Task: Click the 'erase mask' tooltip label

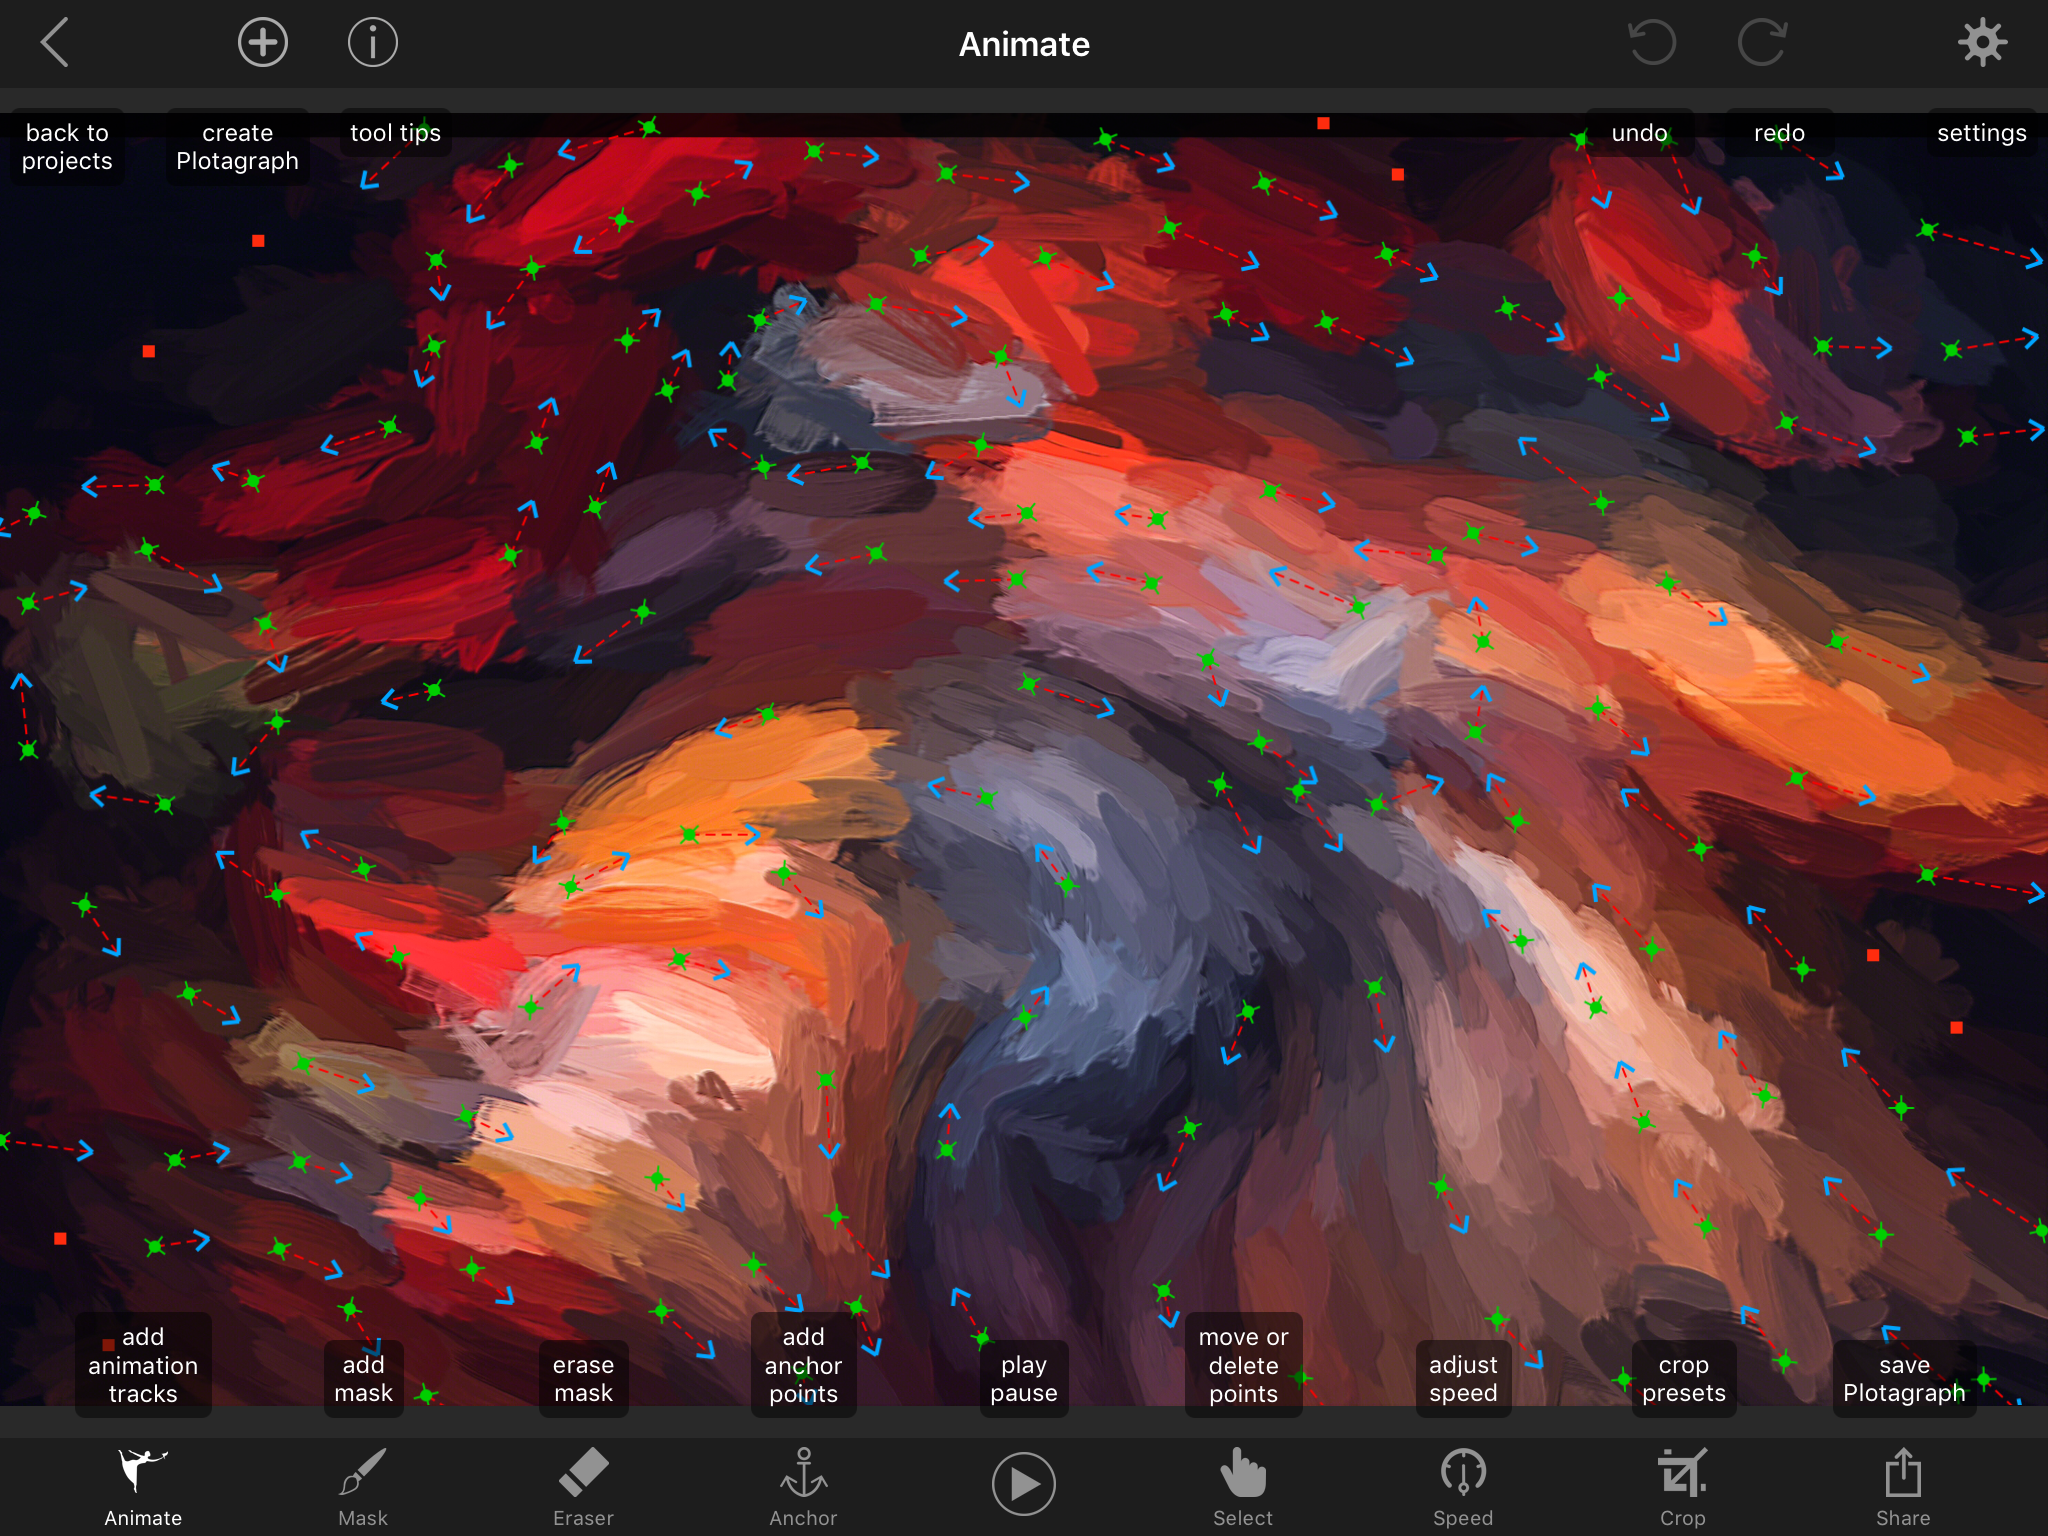Action: point(583,1379)
